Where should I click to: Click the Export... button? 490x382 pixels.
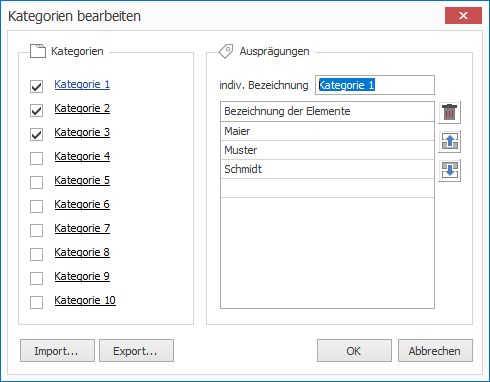[136, 351]
